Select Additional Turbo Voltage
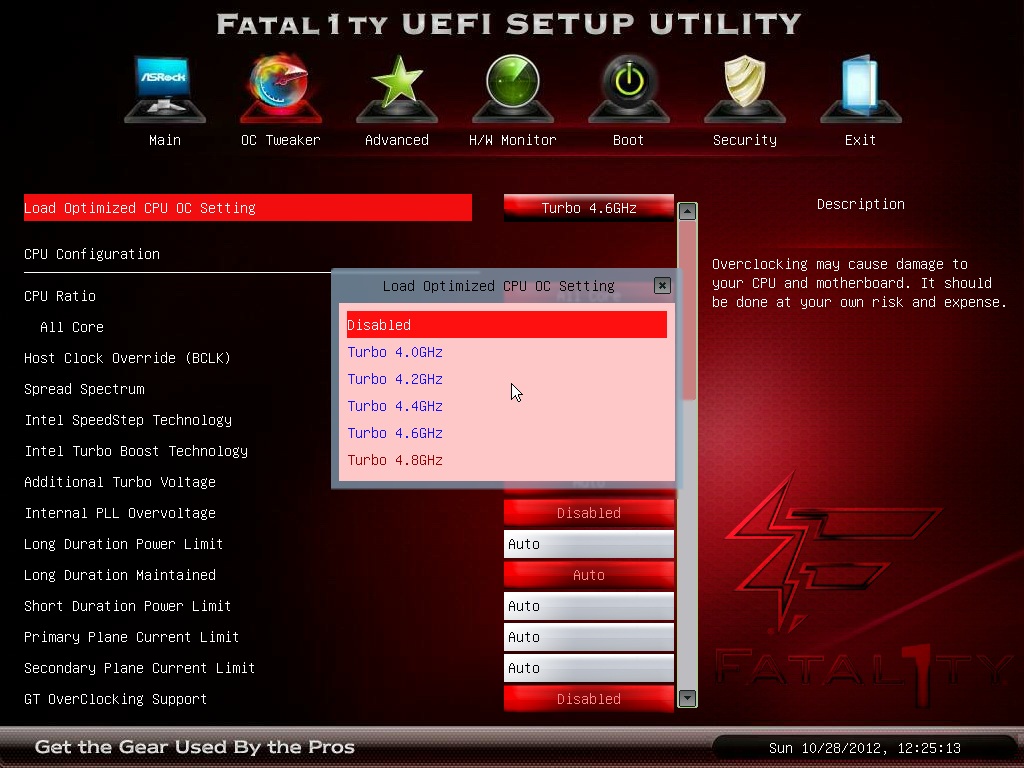Image resolution: width=1024 pixels, height=768 pixels. point(120,482)
